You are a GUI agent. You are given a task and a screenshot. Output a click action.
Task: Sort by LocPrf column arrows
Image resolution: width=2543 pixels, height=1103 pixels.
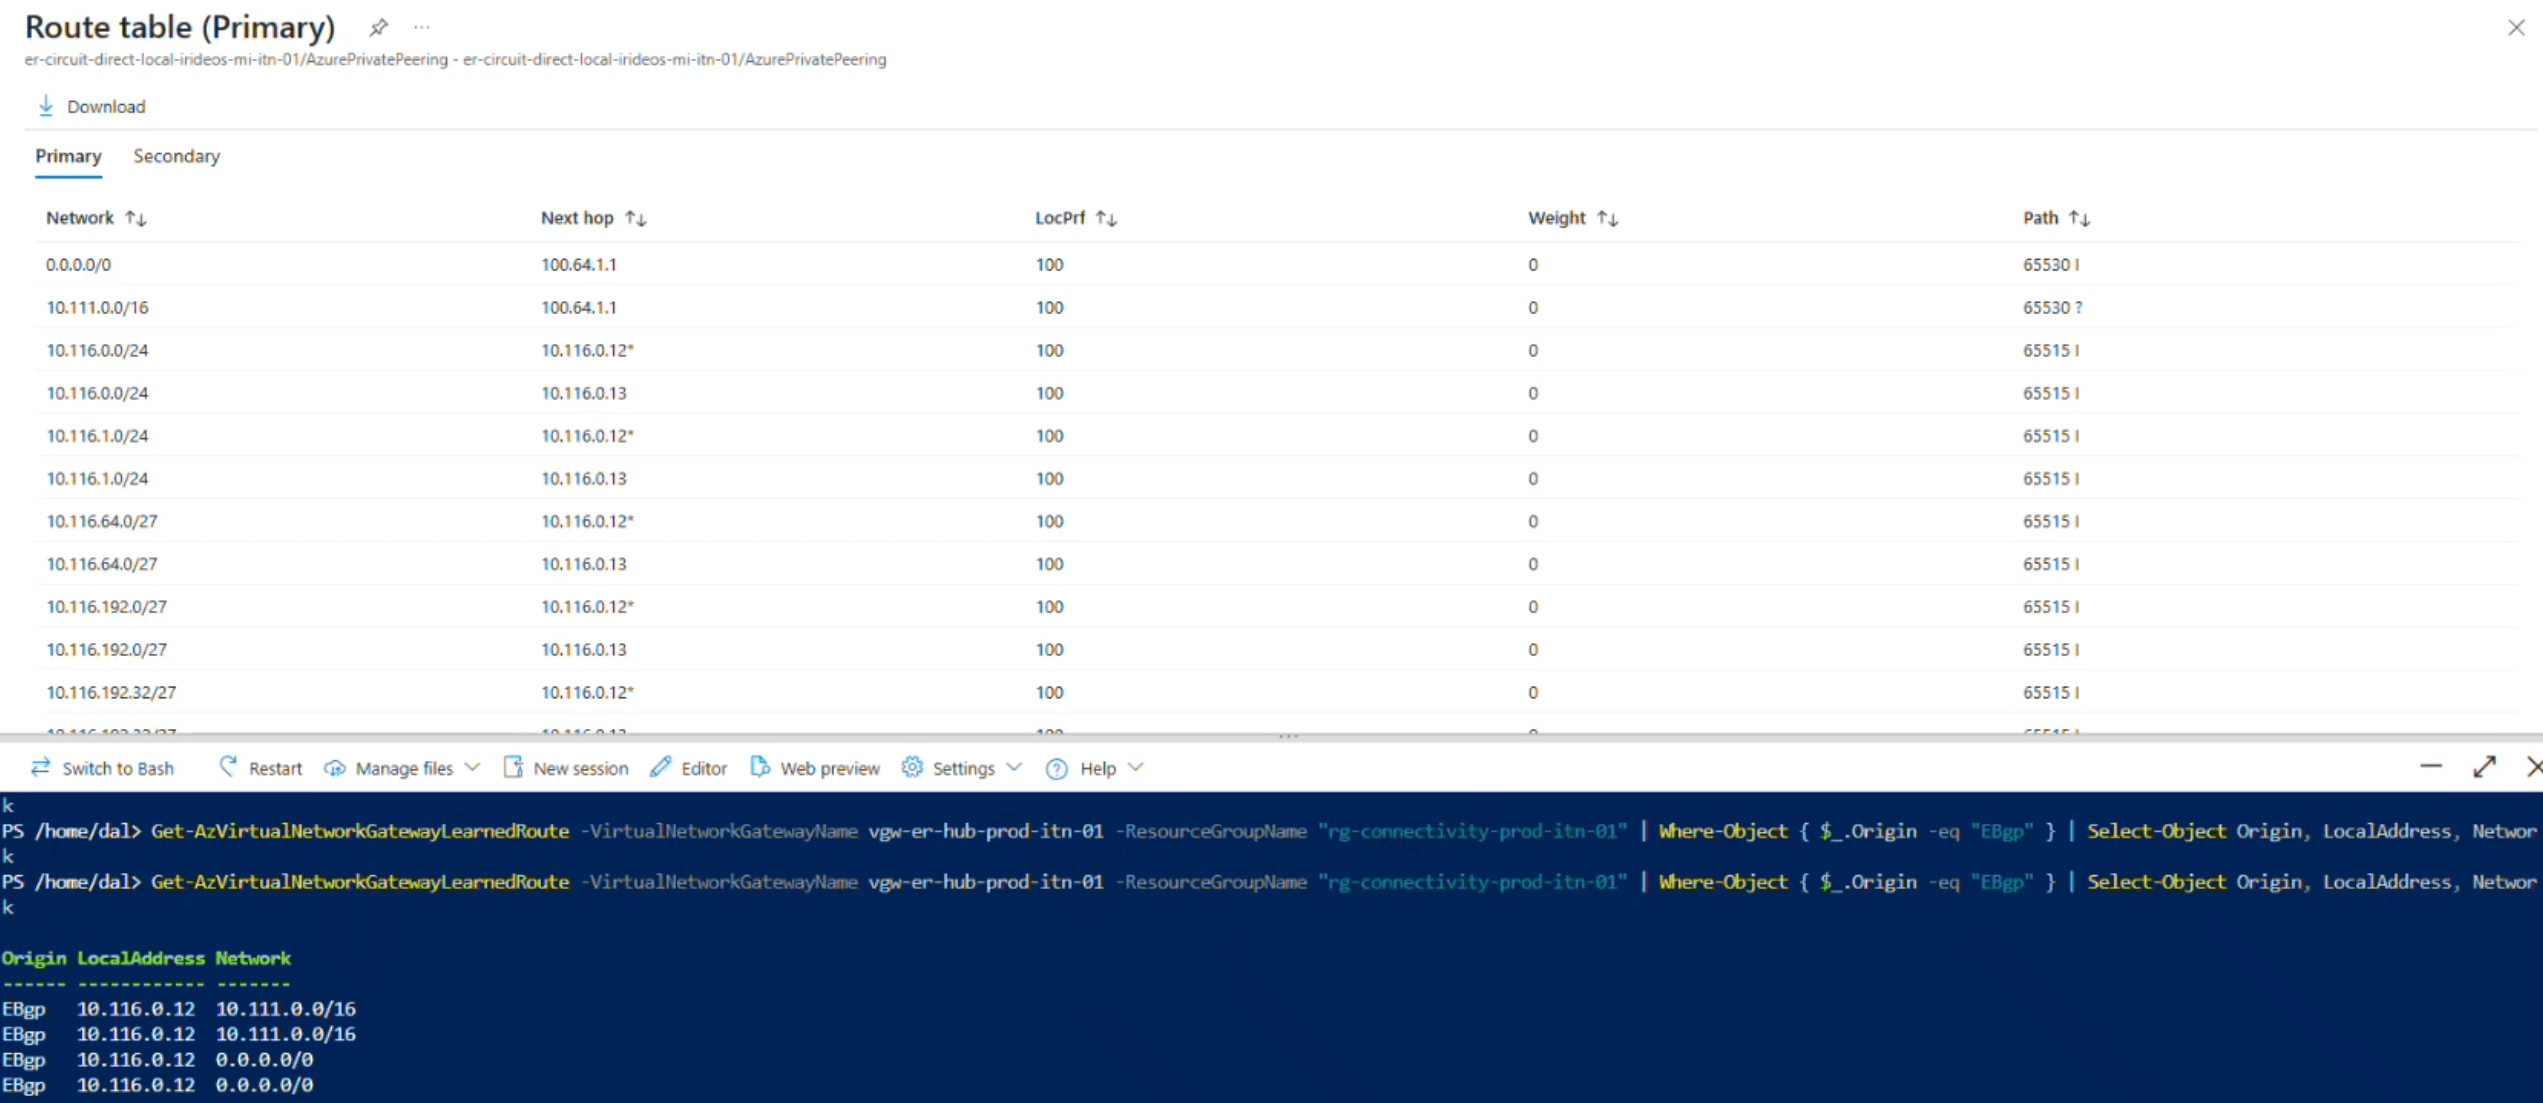tap(1106, 218)
